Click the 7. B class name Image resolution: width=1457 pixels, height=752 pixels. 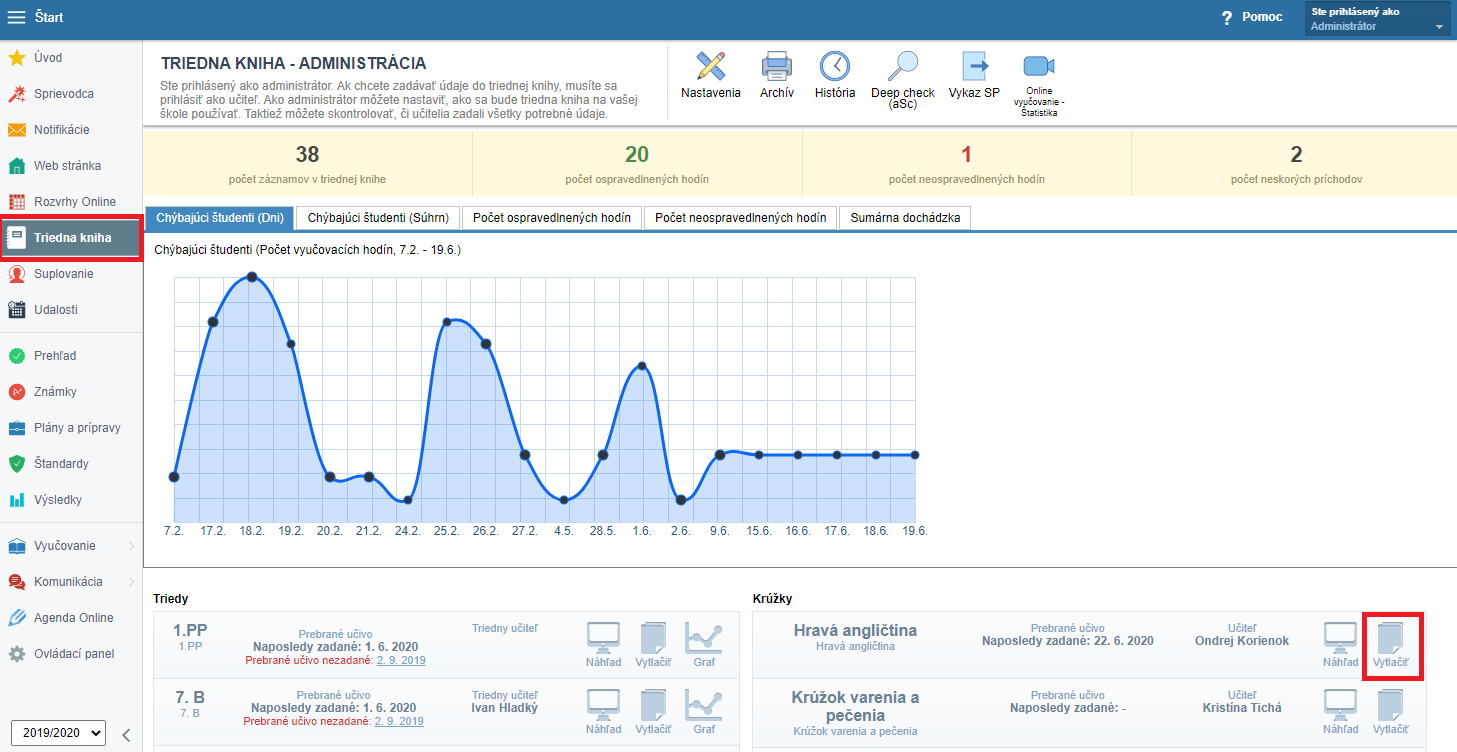[x=190, y=696]
